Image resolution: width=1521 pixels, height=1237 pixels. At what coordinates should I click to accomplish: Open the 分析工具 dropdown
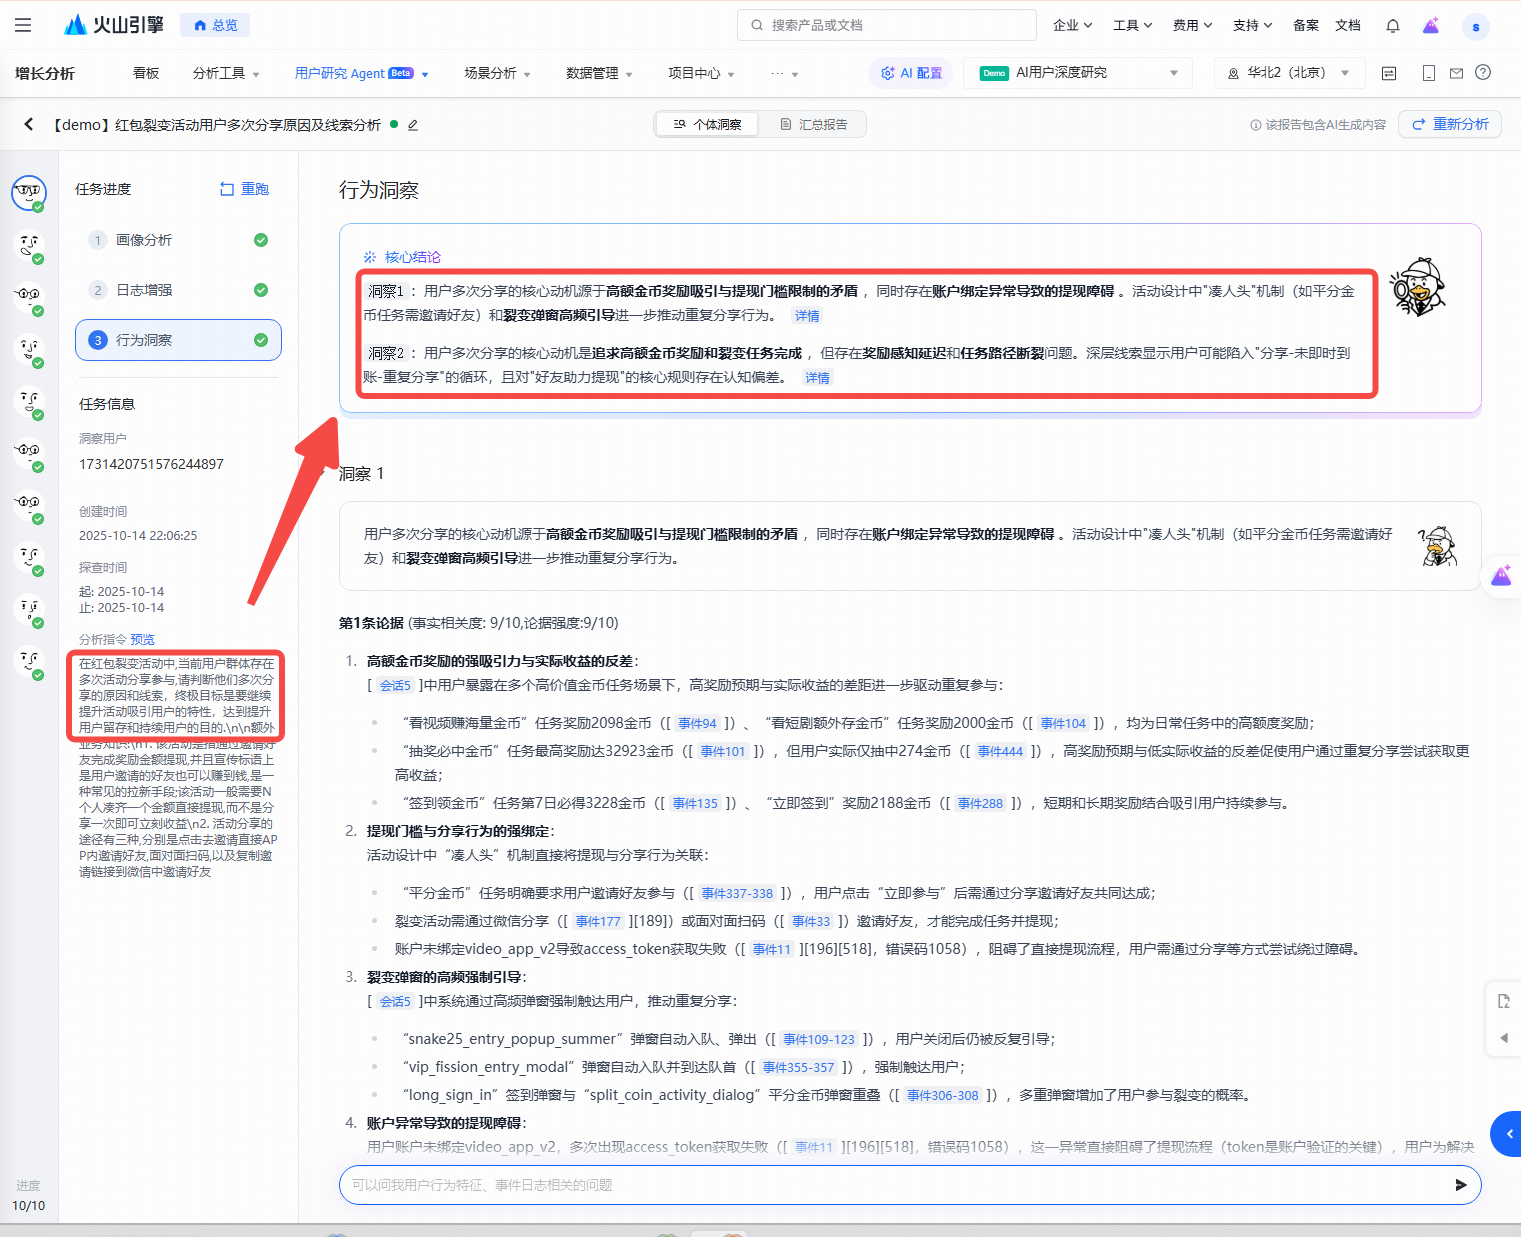click(226, 73)
